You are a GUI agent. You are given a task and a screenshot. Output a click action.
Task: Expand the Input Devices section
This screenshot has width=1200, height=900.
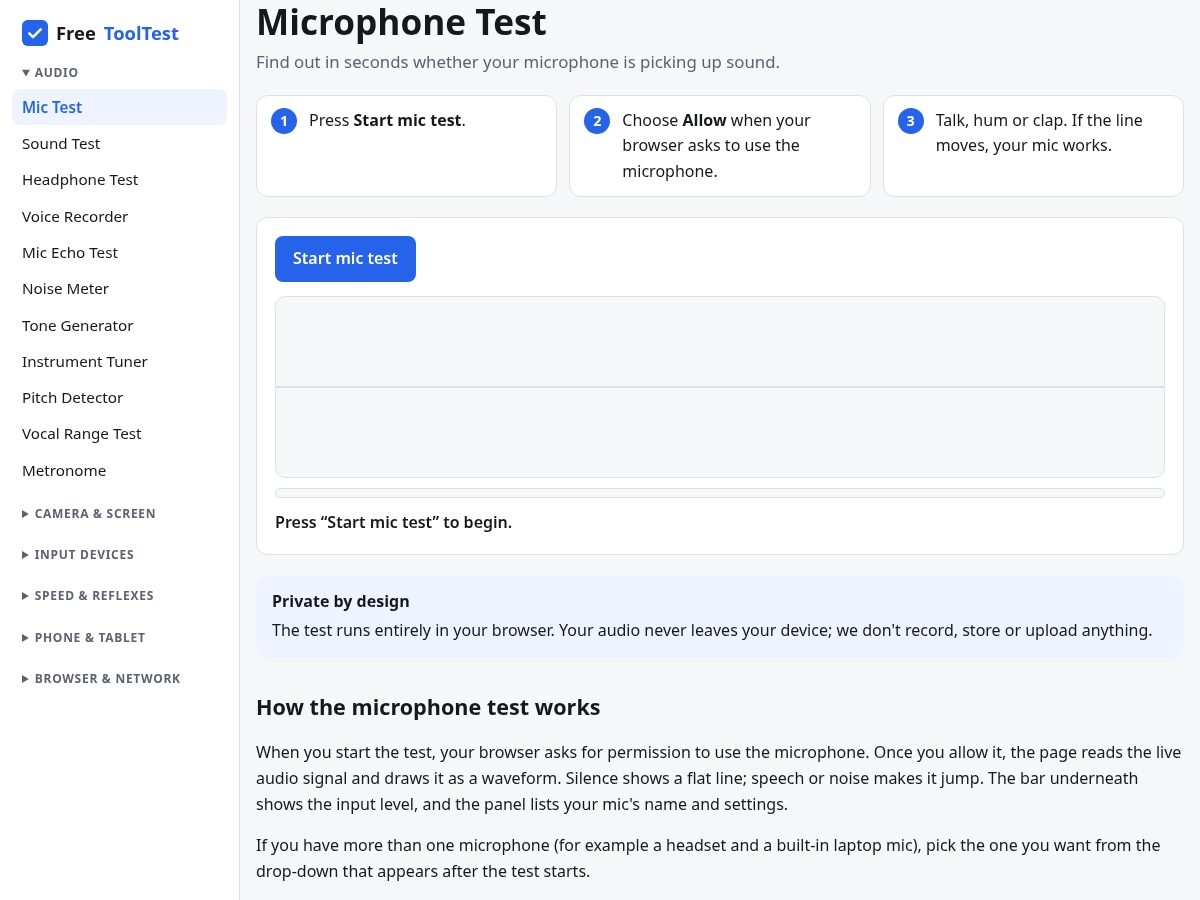click(x=78, y=555)
